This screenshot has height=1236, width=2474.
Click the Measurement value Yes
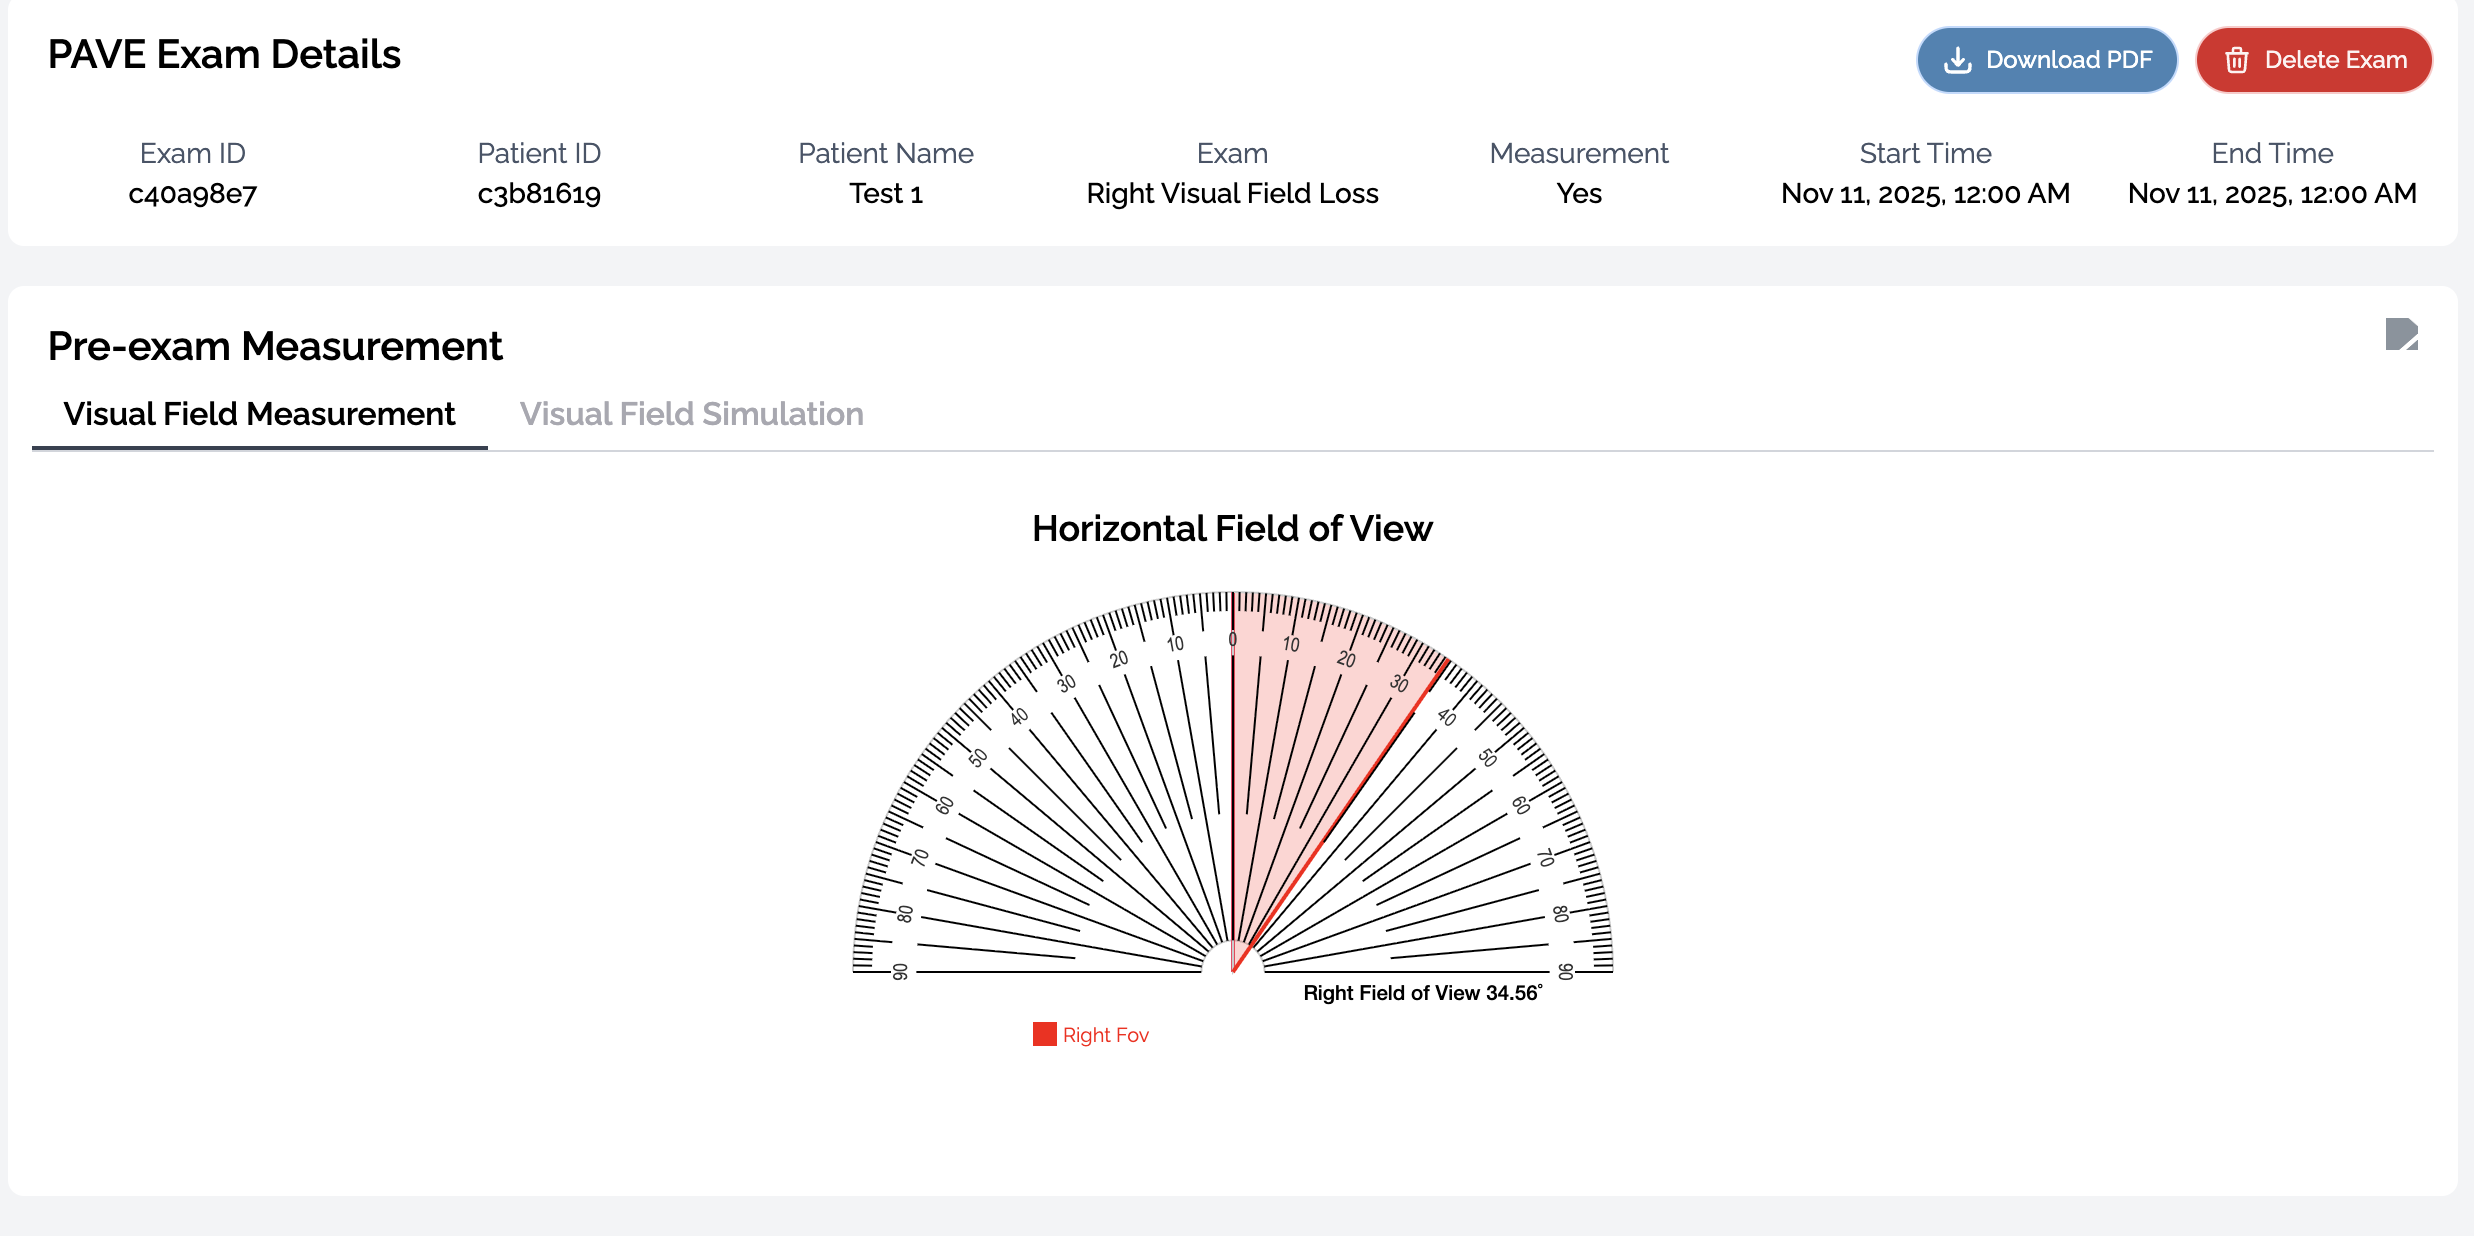(1579, 193)
